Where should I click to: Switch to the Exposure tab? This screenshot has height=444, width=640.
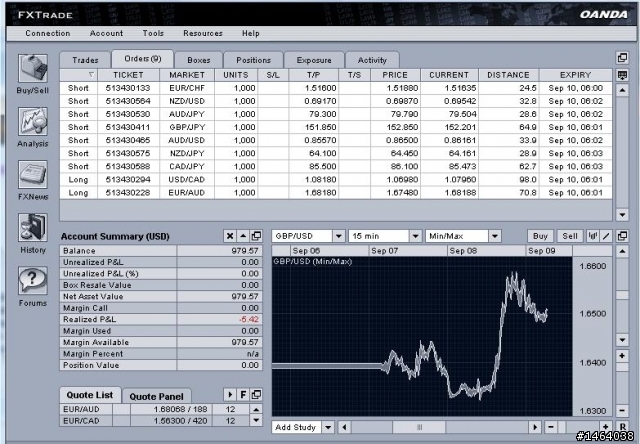coord(314,60)
